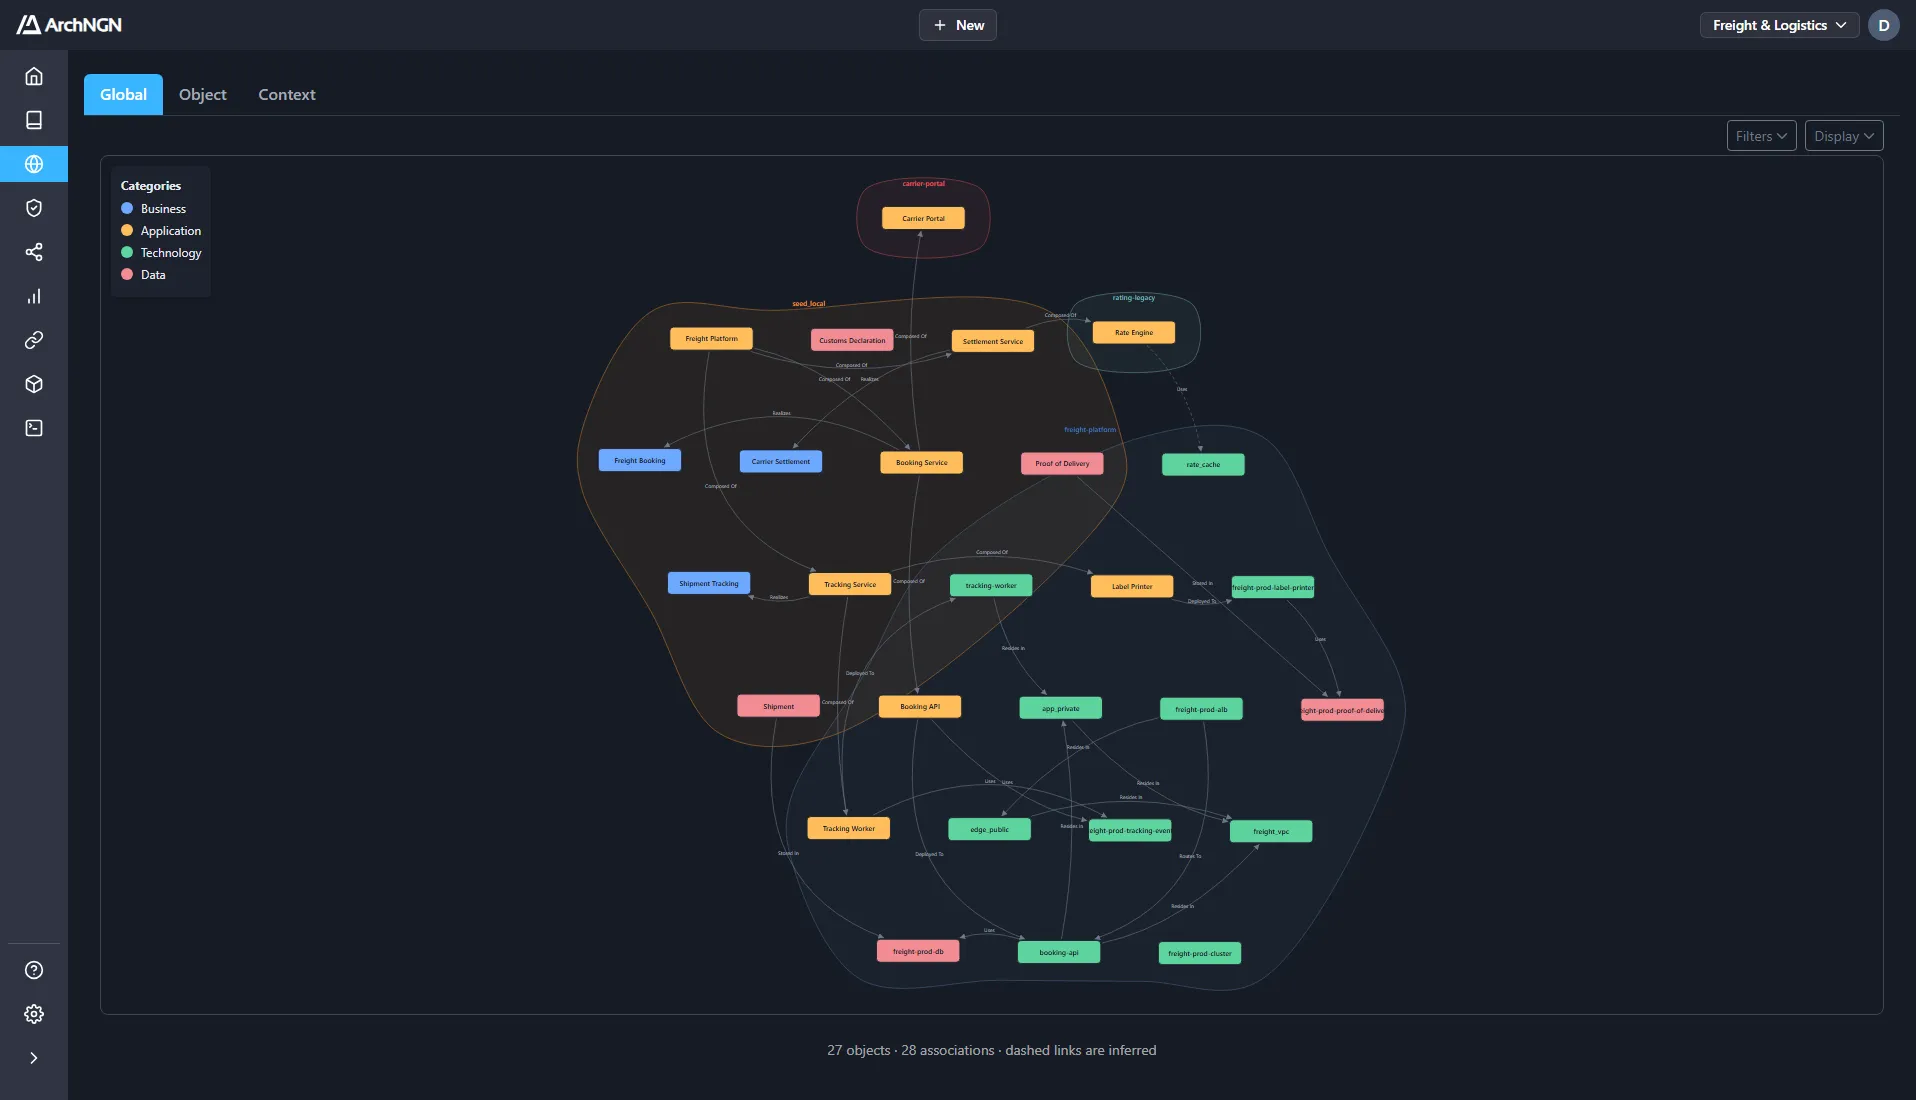Toggle the Data category in legend

click(x=143, y=275)
